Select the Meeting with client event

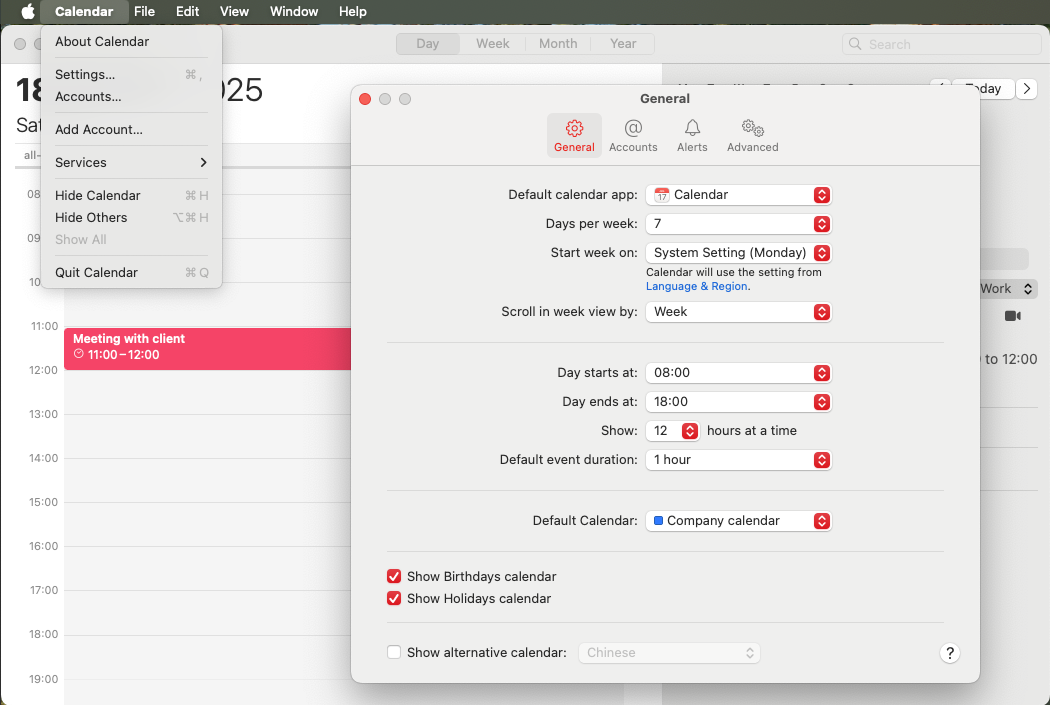[200, 348]
